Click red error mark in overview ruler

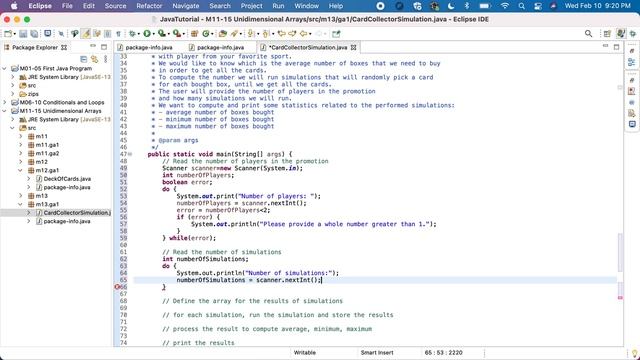pos(620,298)
